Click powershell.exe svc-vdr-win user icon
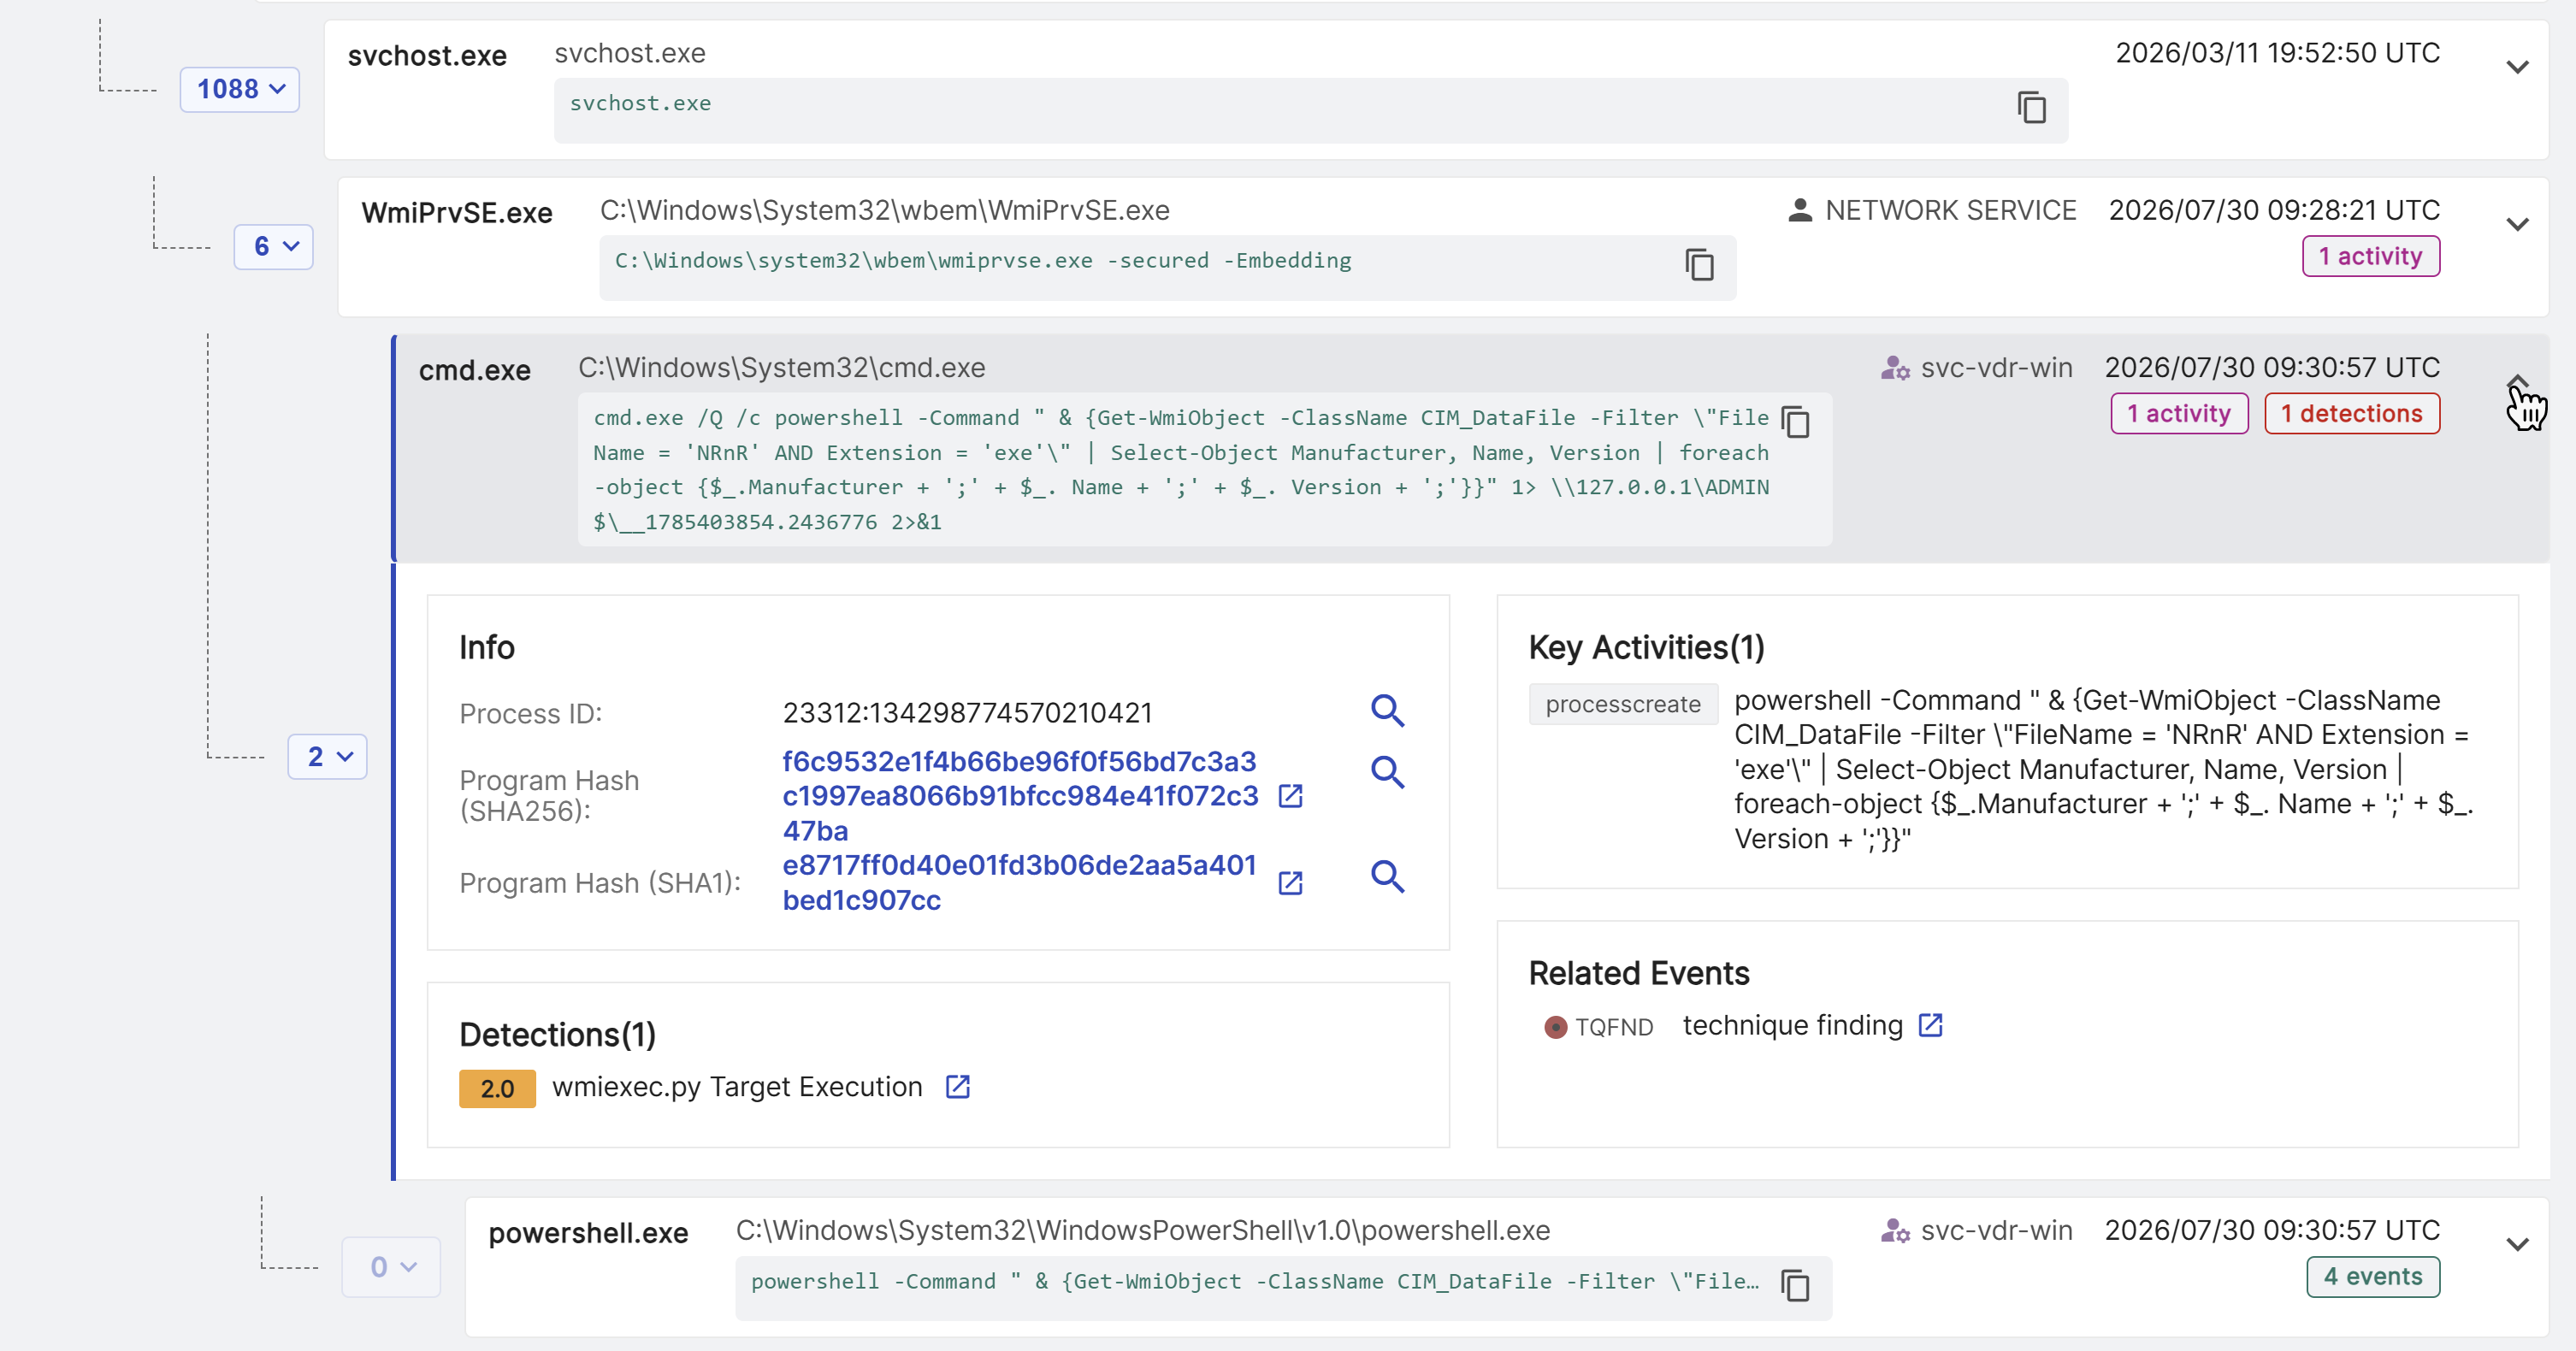Viewport: 2576px width, 1351px height. (x=1895, y=1231)
